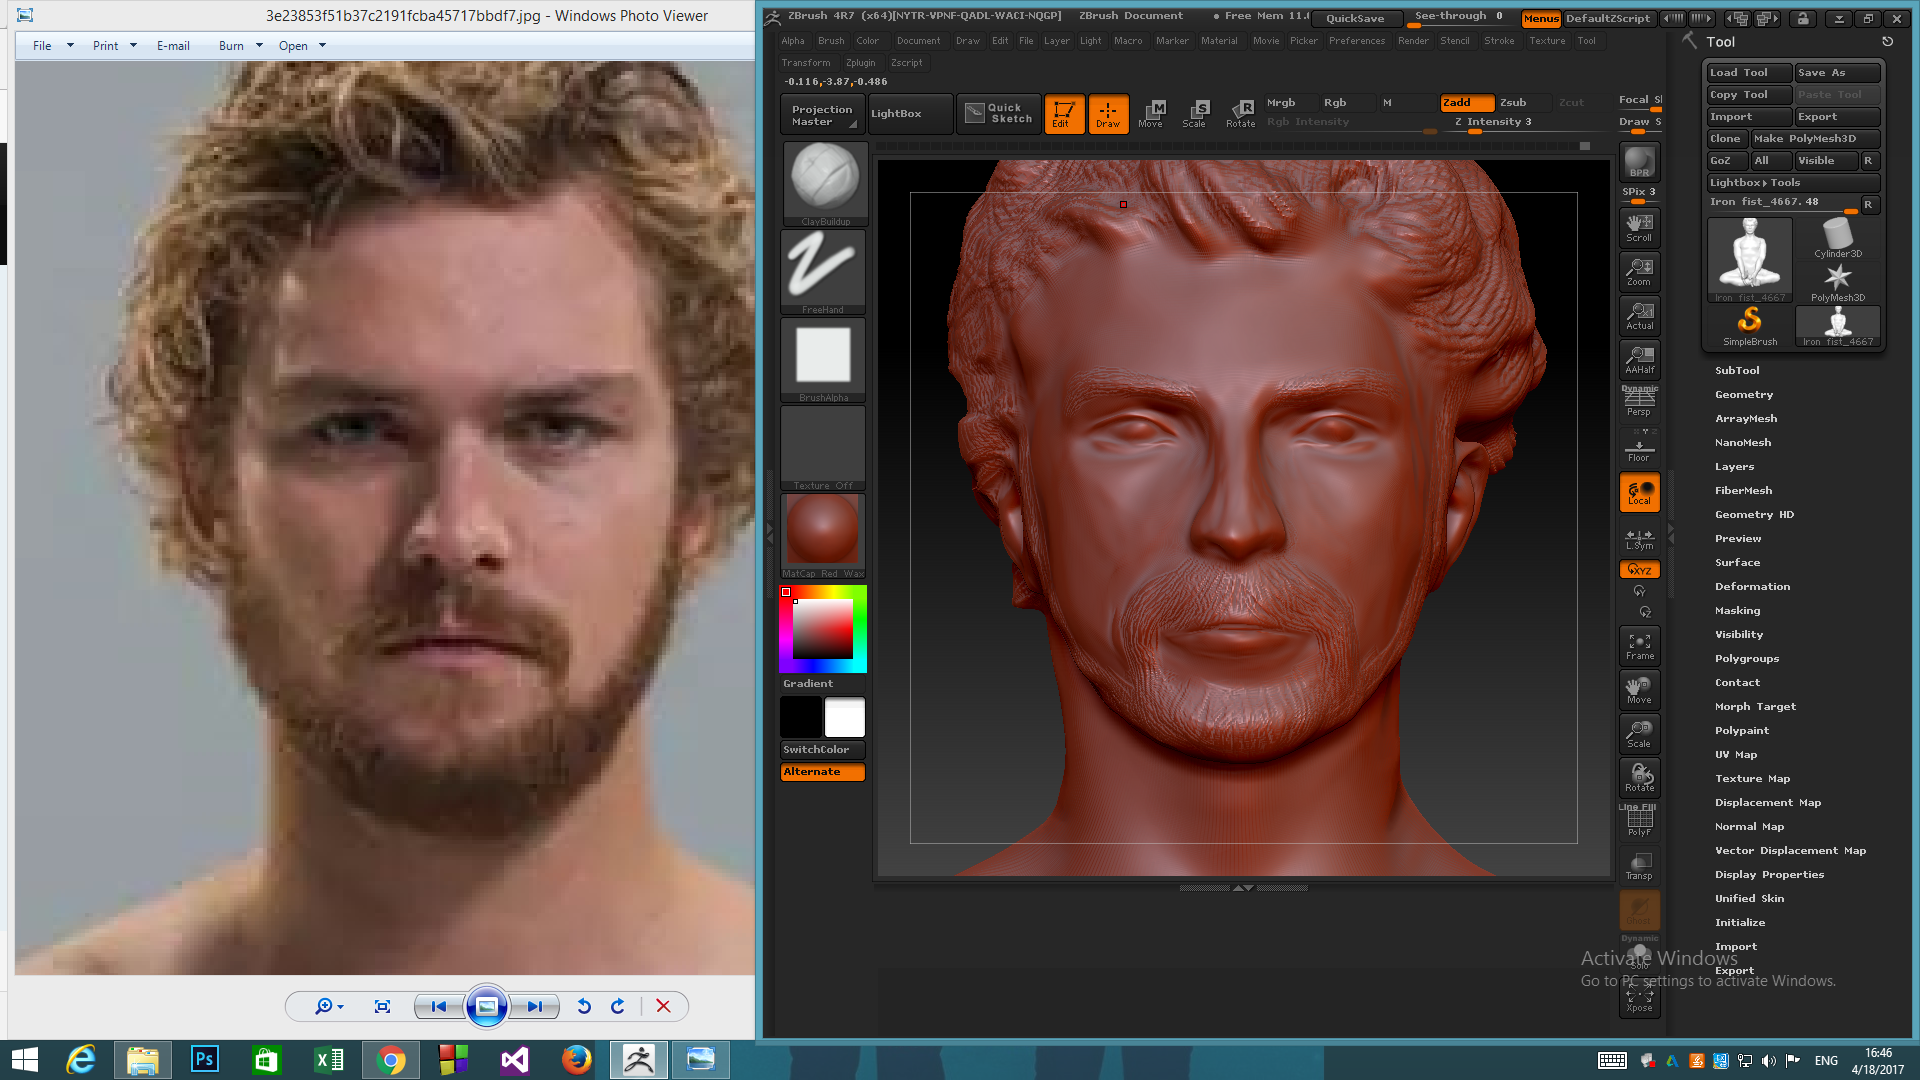Open the FreeHand stroke selector
Image resolution: width=1920 pixels, height=1080 pixels.
[x=823, y=272]
